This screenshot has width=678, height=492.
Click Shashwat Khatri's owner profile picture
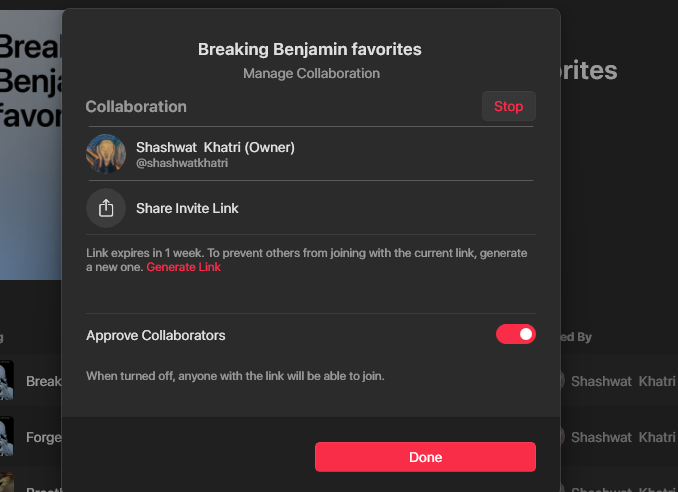point(106,154)
